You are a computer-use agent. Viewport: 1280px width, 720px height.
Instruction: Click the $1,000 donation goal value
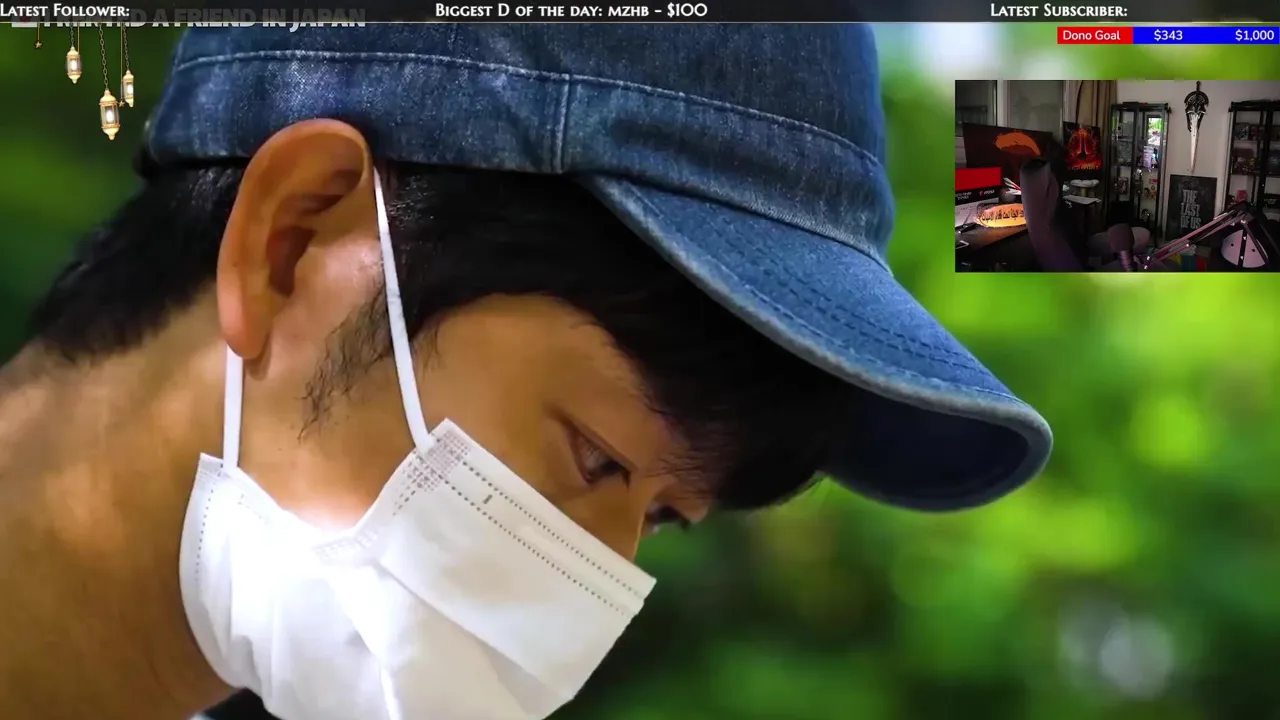pyautogui.click(x=1254, y=35)
